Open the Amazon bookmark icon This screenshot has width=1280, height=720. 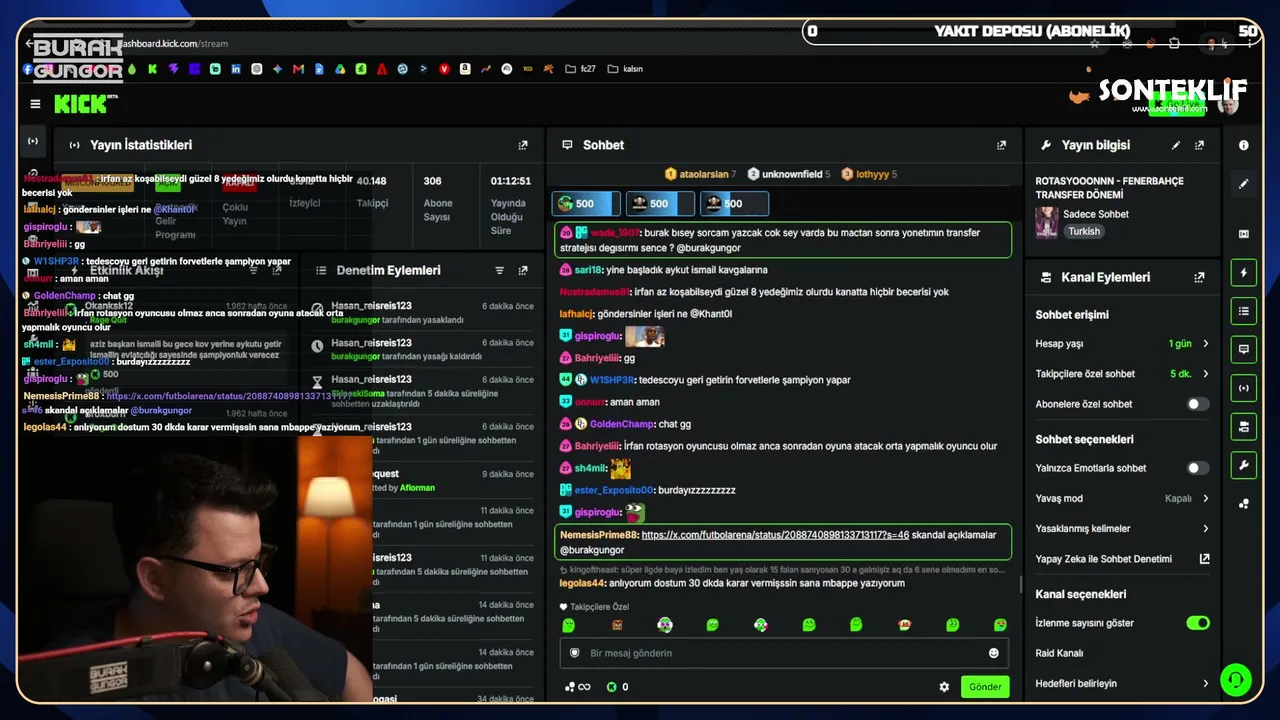(465, 69)
